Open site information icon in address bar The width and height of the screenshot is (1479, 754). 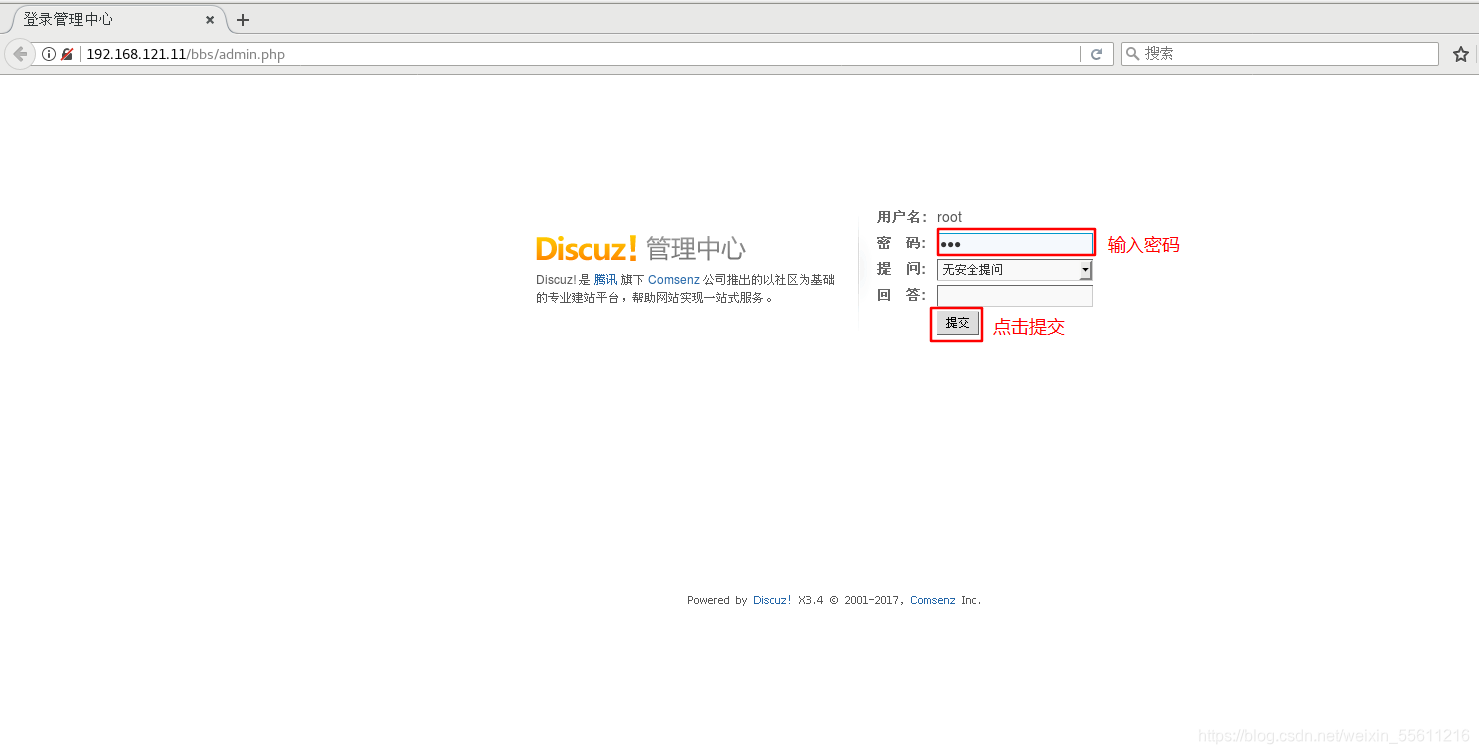(49, 54)
